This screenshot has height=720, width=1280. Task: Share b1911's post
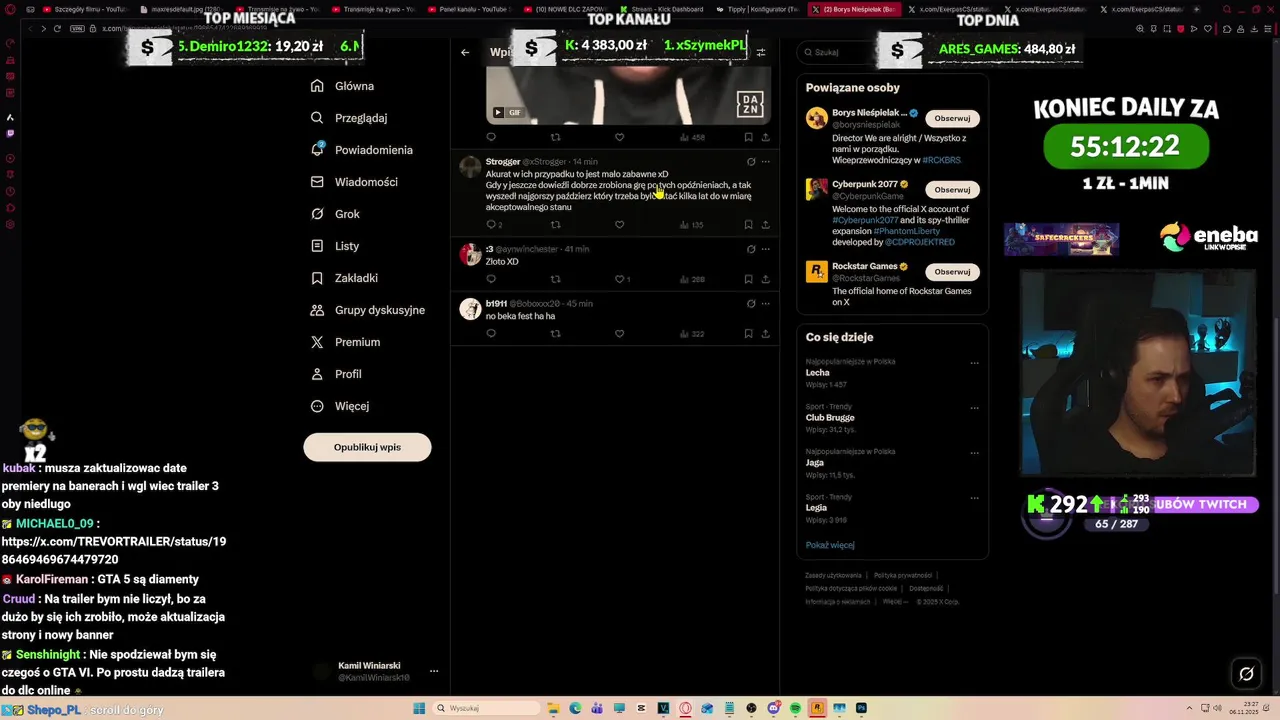click(x=766, y=334)
